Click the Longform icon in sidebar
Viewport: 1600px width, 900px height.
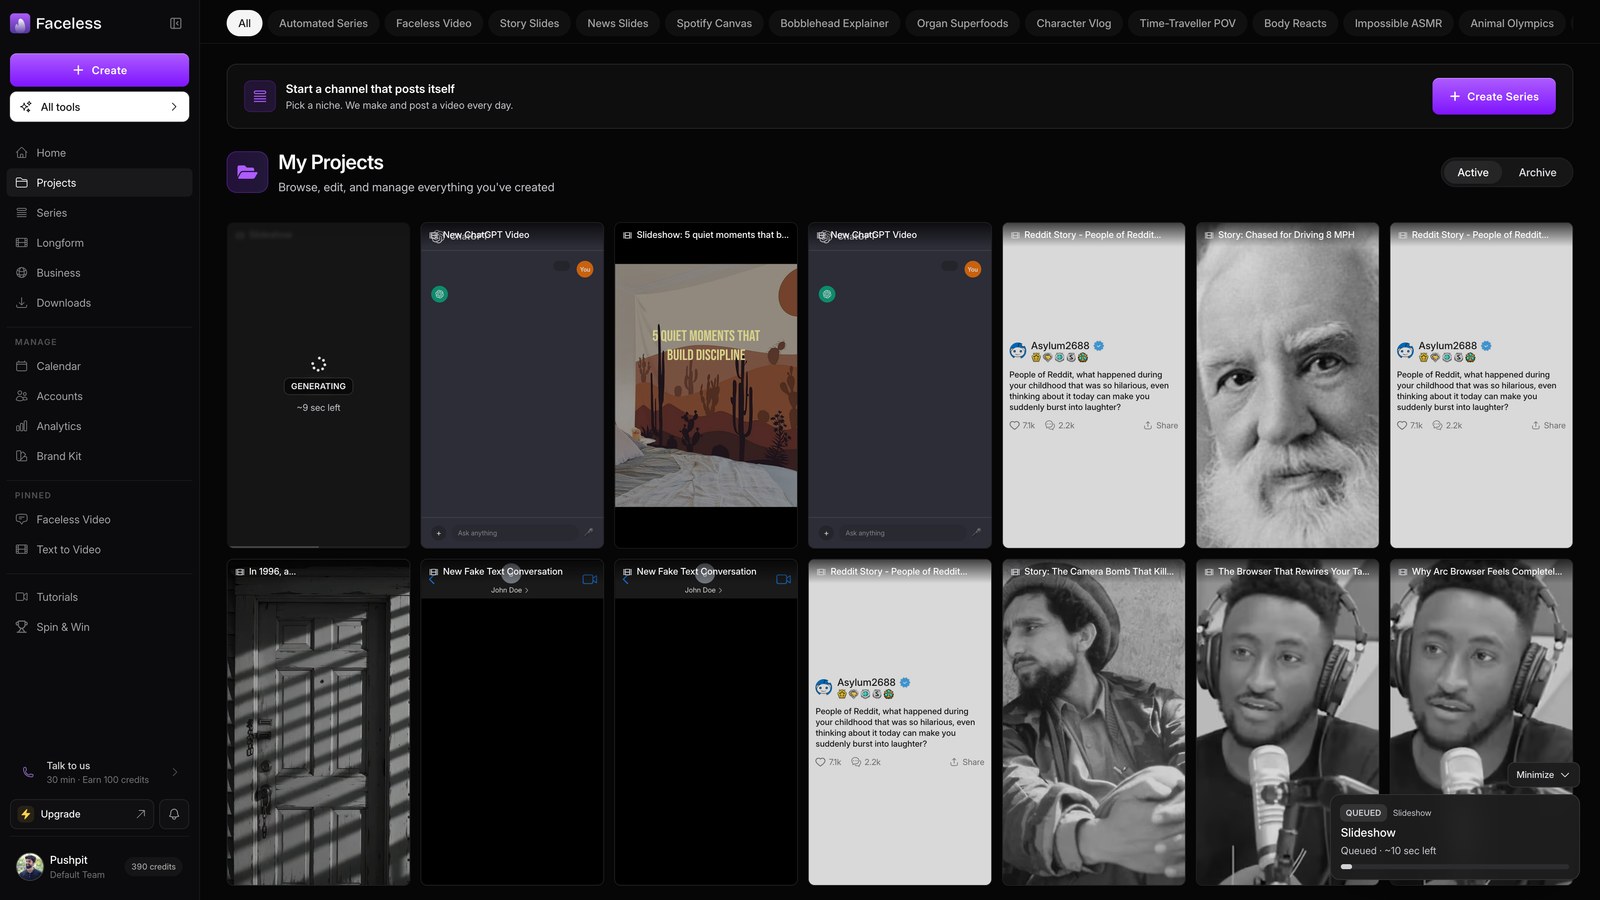click(22, 243)
